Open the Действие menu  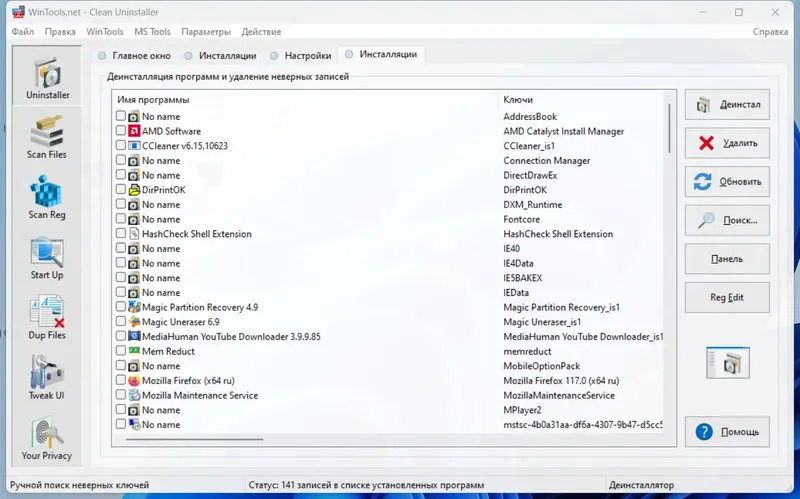[261, 32]
